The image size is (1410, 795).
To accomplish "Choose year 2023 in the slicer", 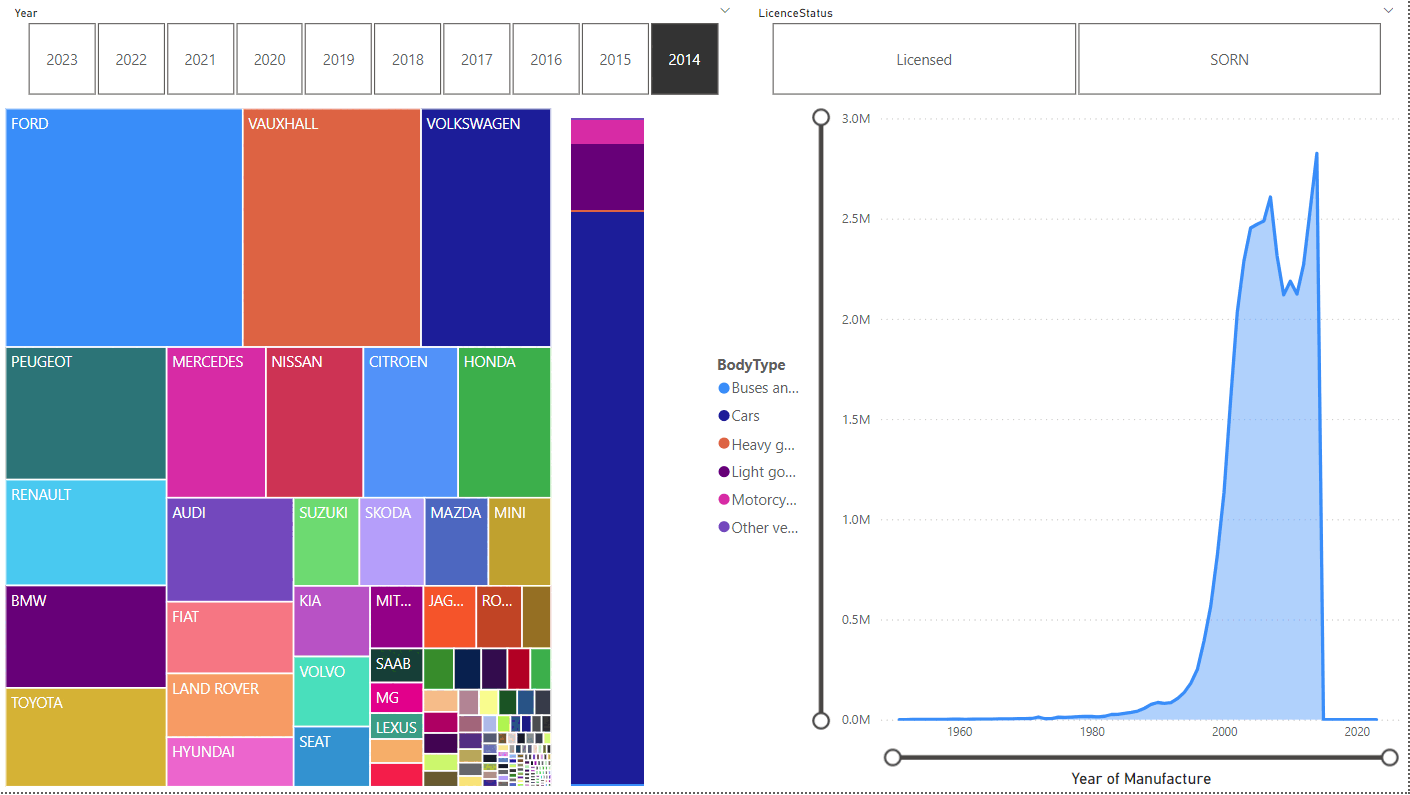I will 62,59.
